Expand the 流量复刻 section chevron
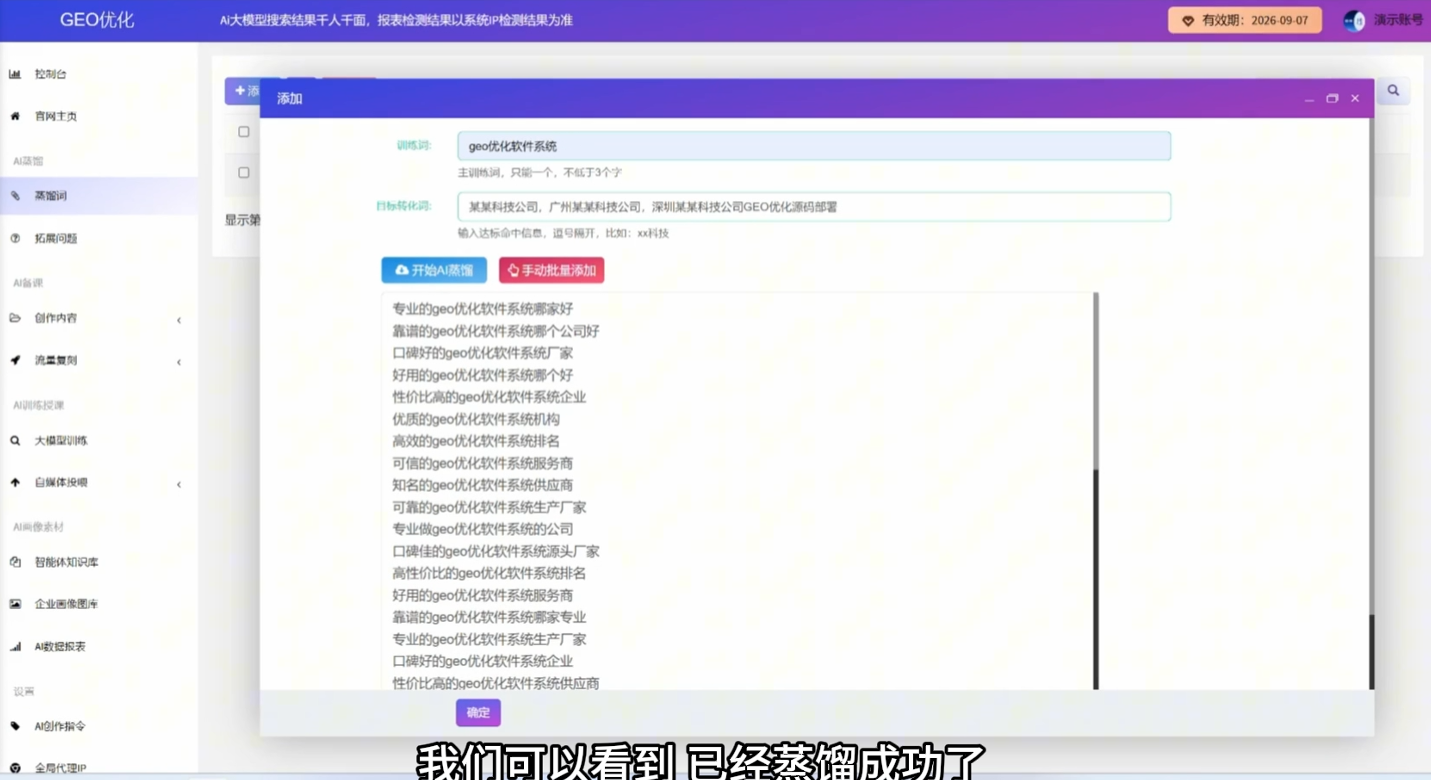The height and width of the screenshot is (780, 1431). click(x=178, y=360)
